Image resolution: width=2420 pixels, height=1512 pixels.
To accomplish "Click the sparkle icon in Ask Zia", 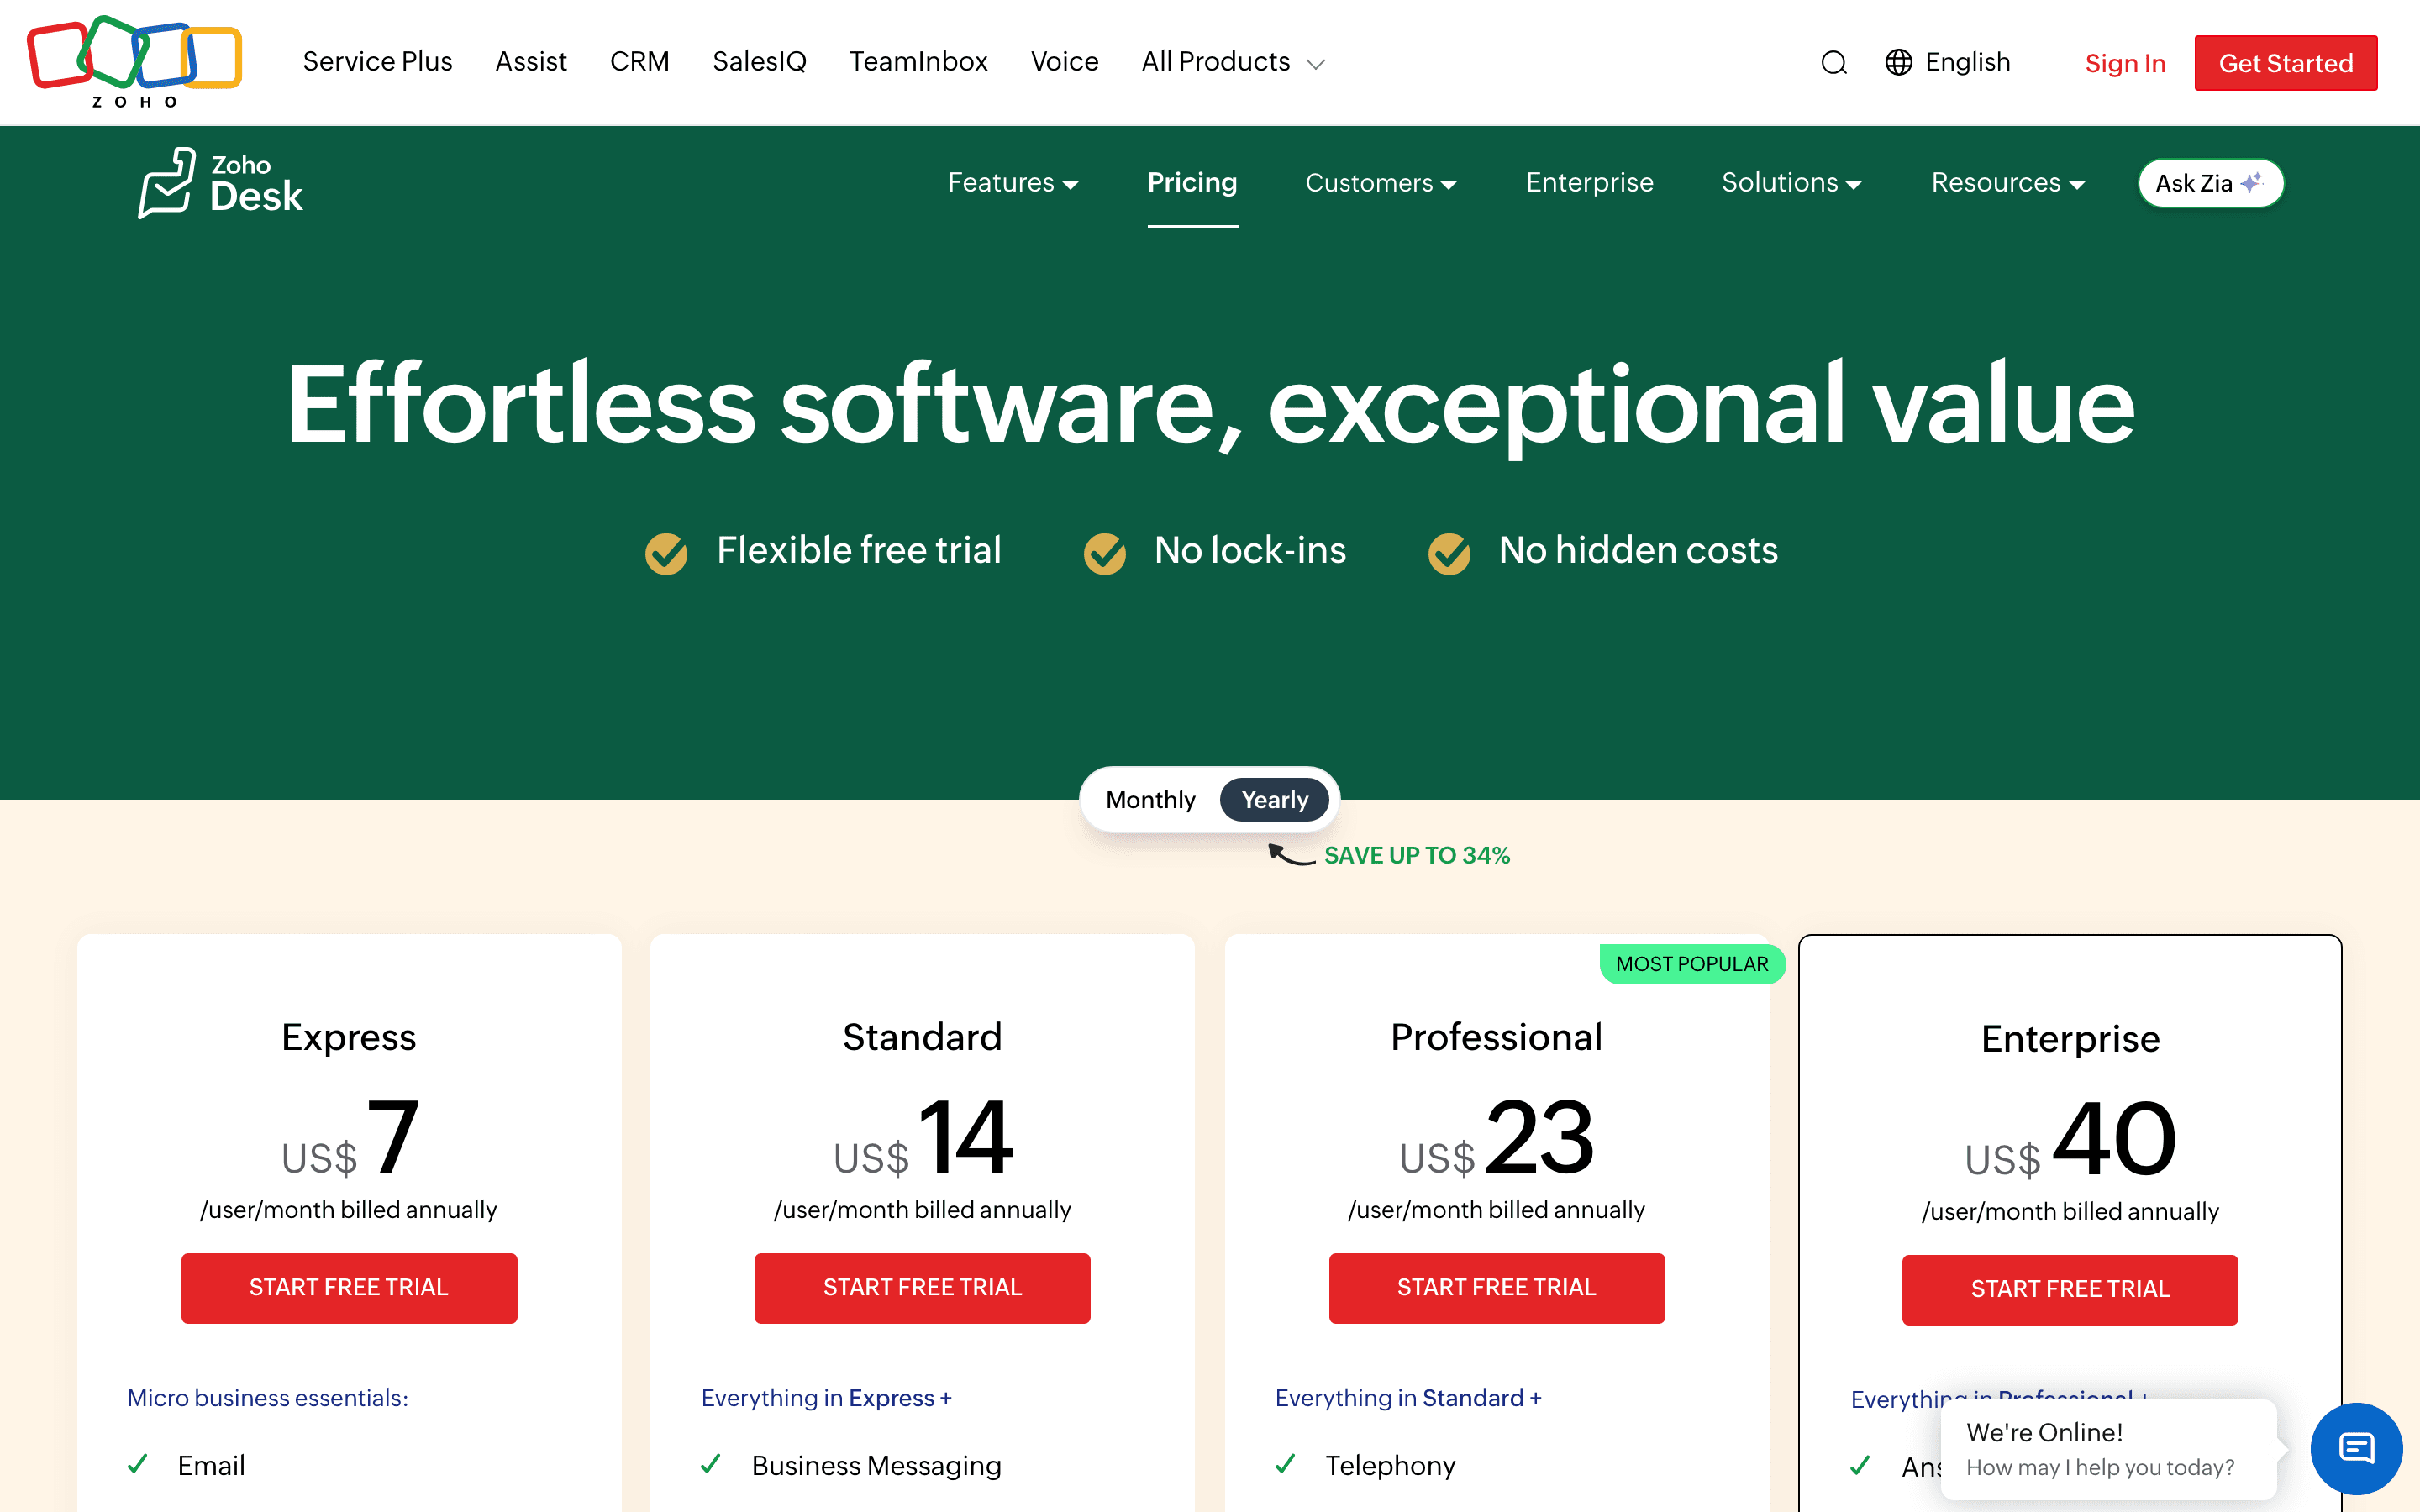I will click(x=2251, y=183).
